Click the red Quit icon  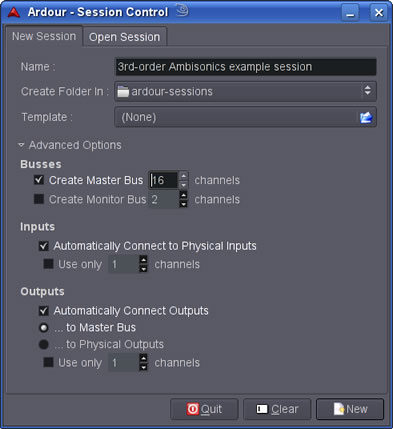pos(193,409)
